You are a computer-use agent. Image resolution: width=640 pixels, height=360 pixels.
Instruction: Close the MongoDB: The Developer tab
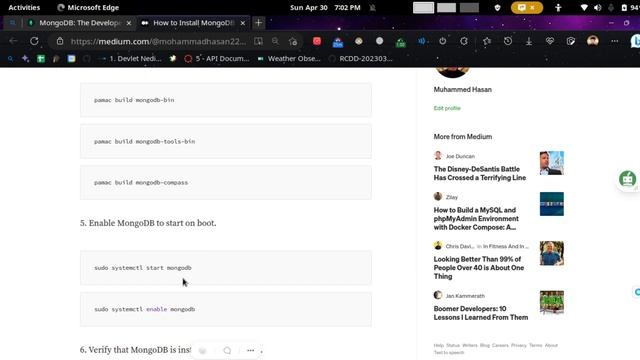pos(129,23)
